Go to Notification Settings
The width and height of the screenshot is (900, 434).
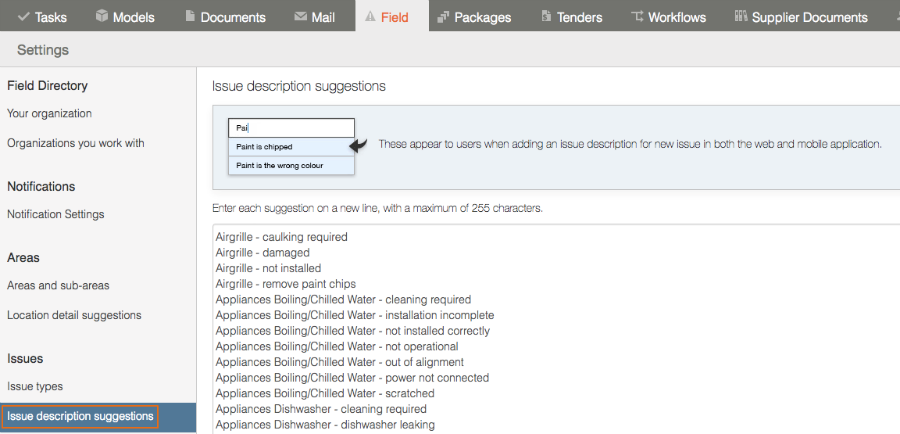coord(56,214)
